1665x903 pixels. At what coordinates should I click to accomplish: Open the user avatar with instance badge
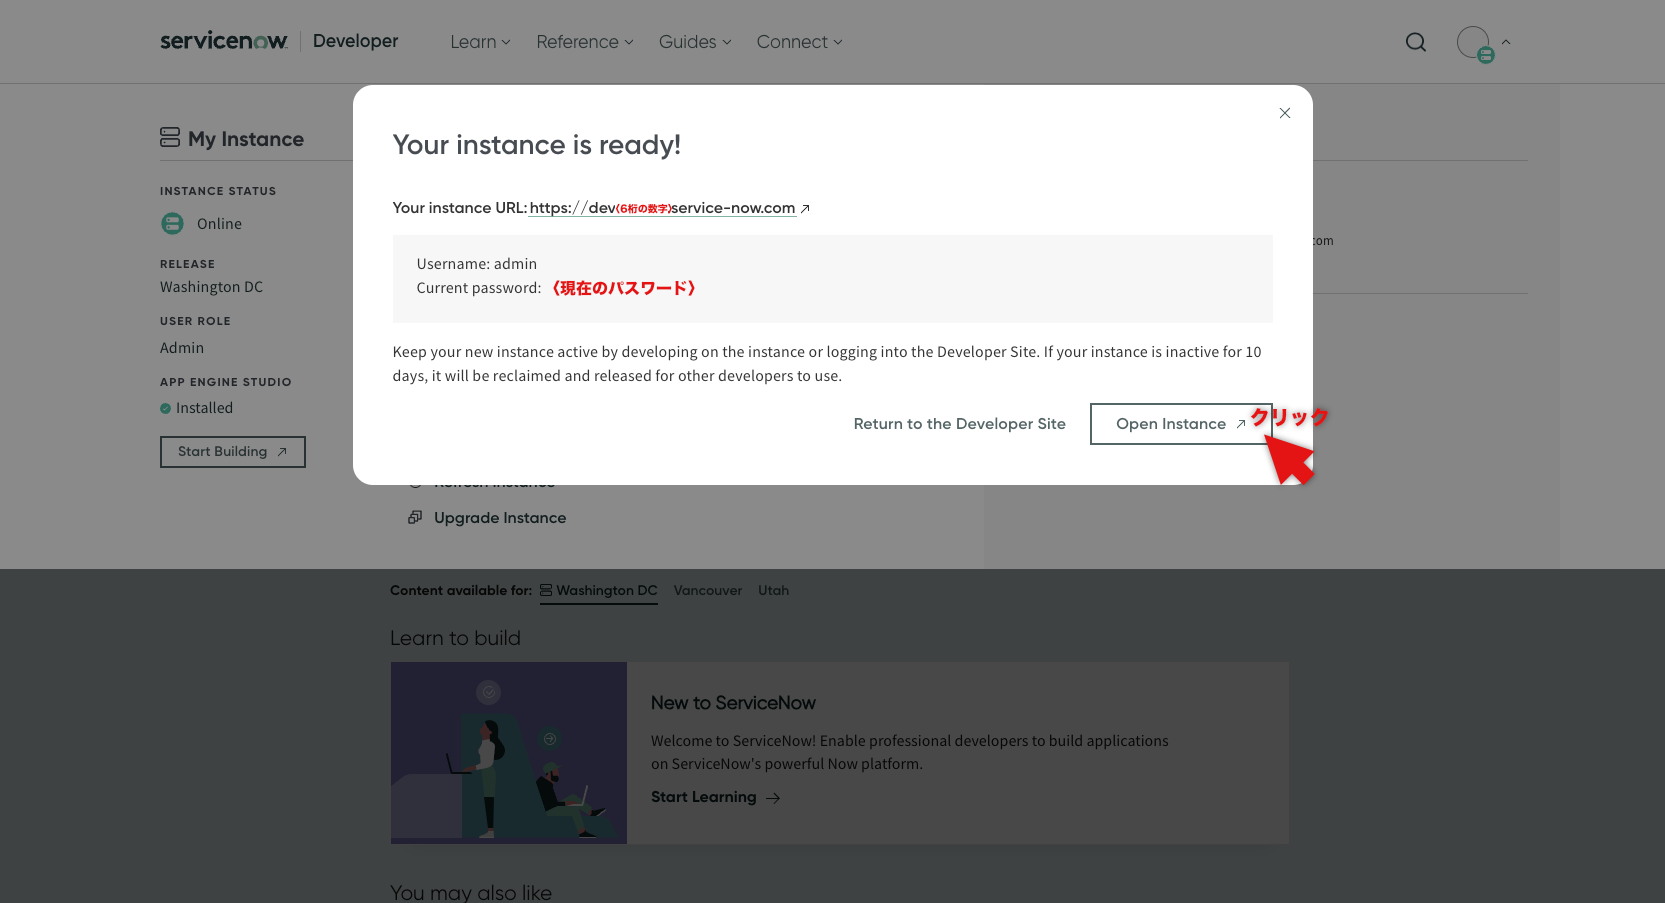(1474, 43)
